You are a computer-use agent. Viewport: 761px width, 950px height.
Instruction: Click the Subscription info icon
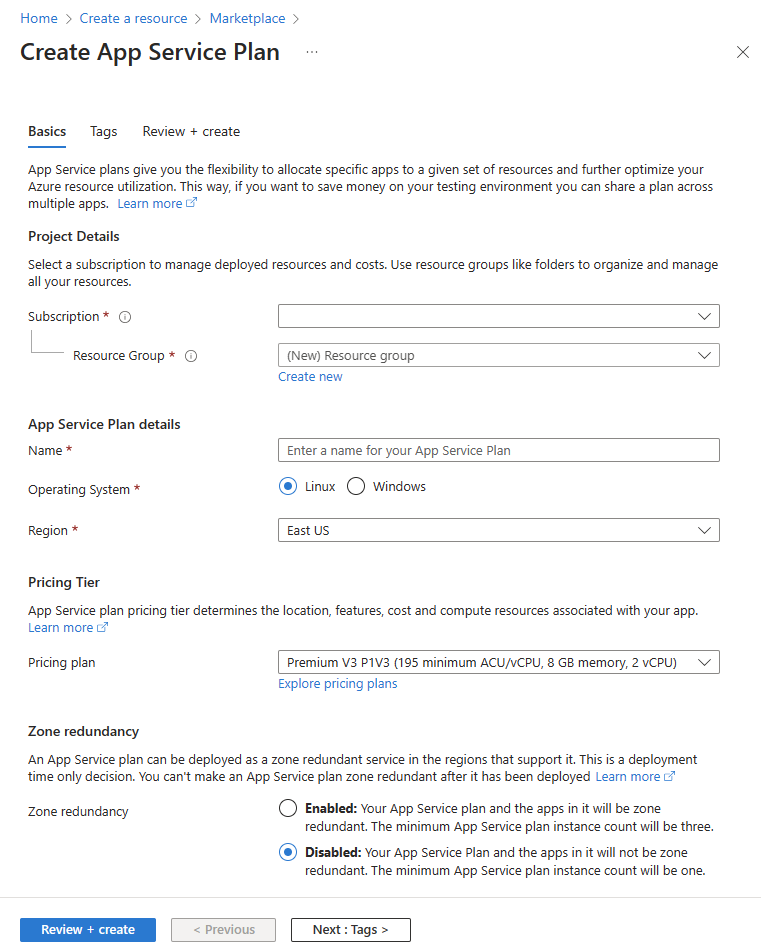click(124, 316)
